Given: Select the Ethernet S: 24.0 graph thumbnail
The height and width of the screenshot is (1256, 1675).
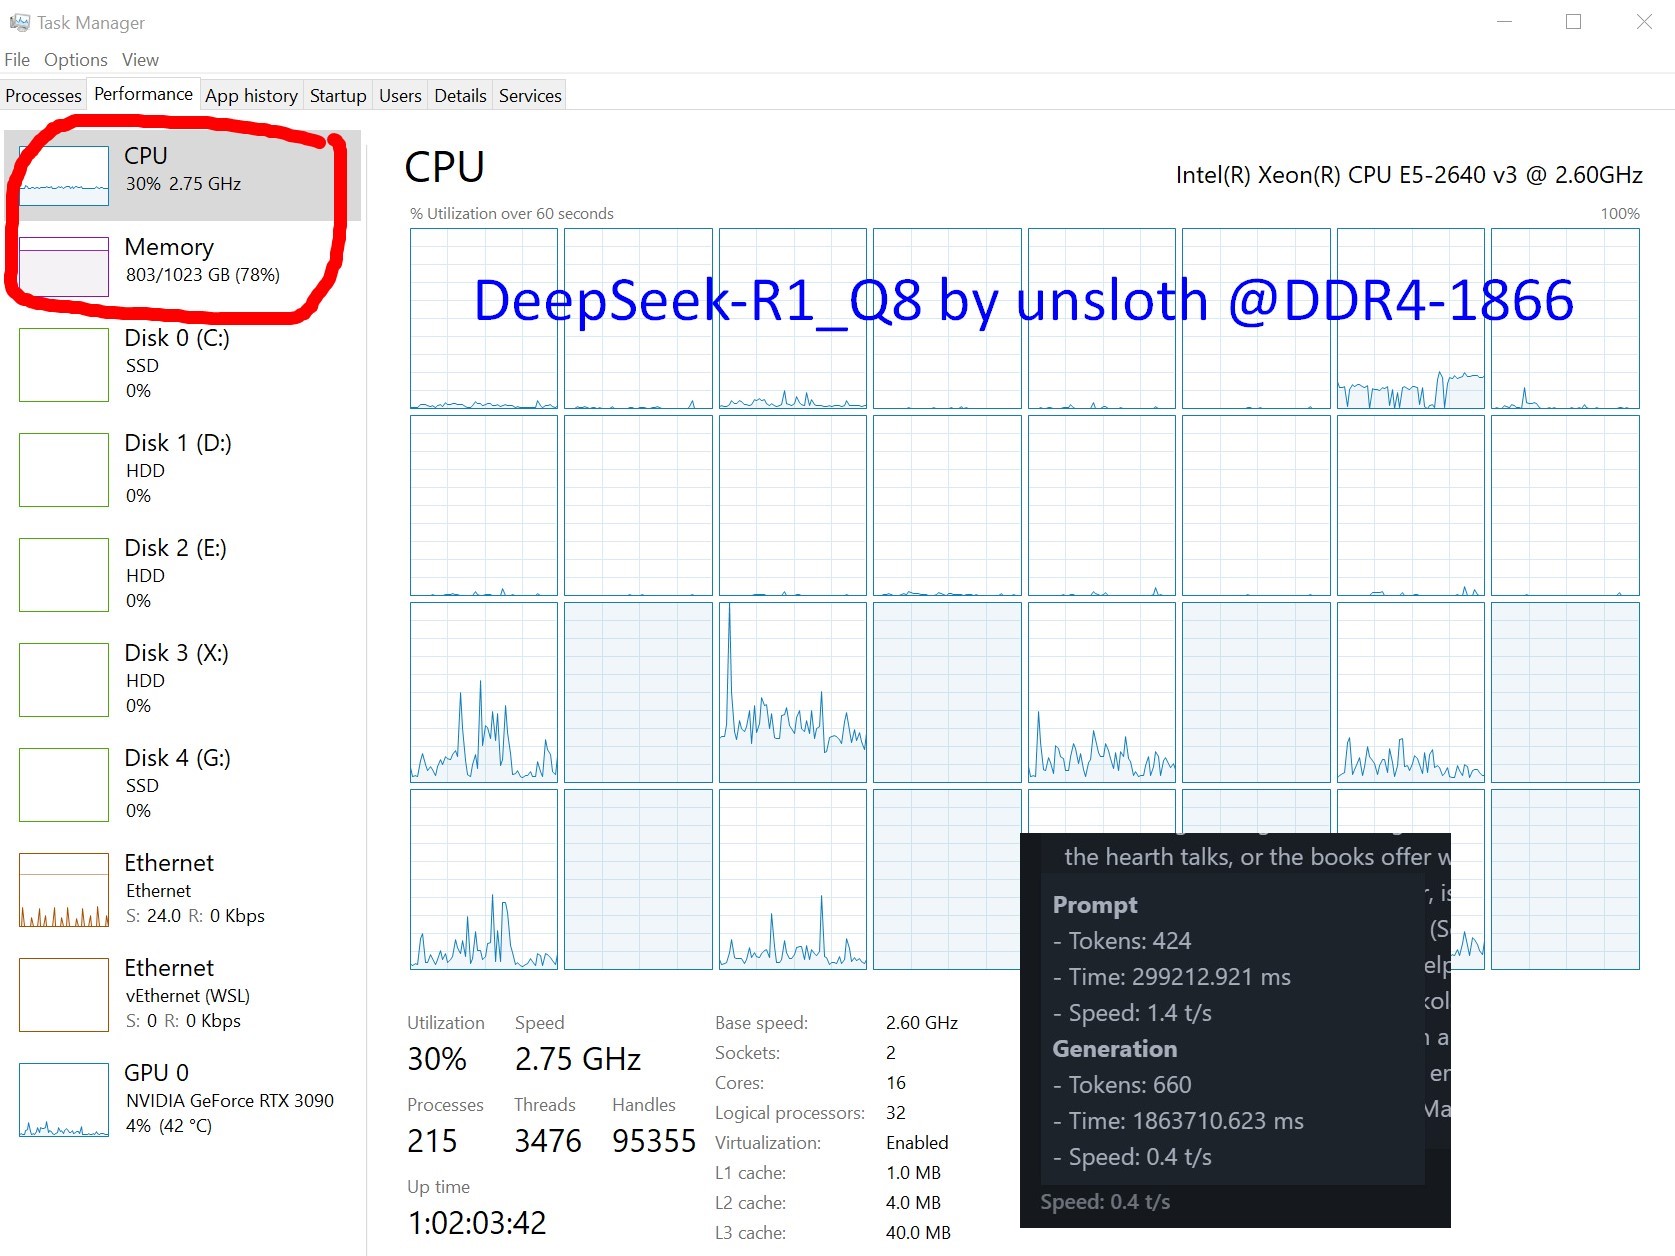Looking at the screenshot, I should (64, 890).
